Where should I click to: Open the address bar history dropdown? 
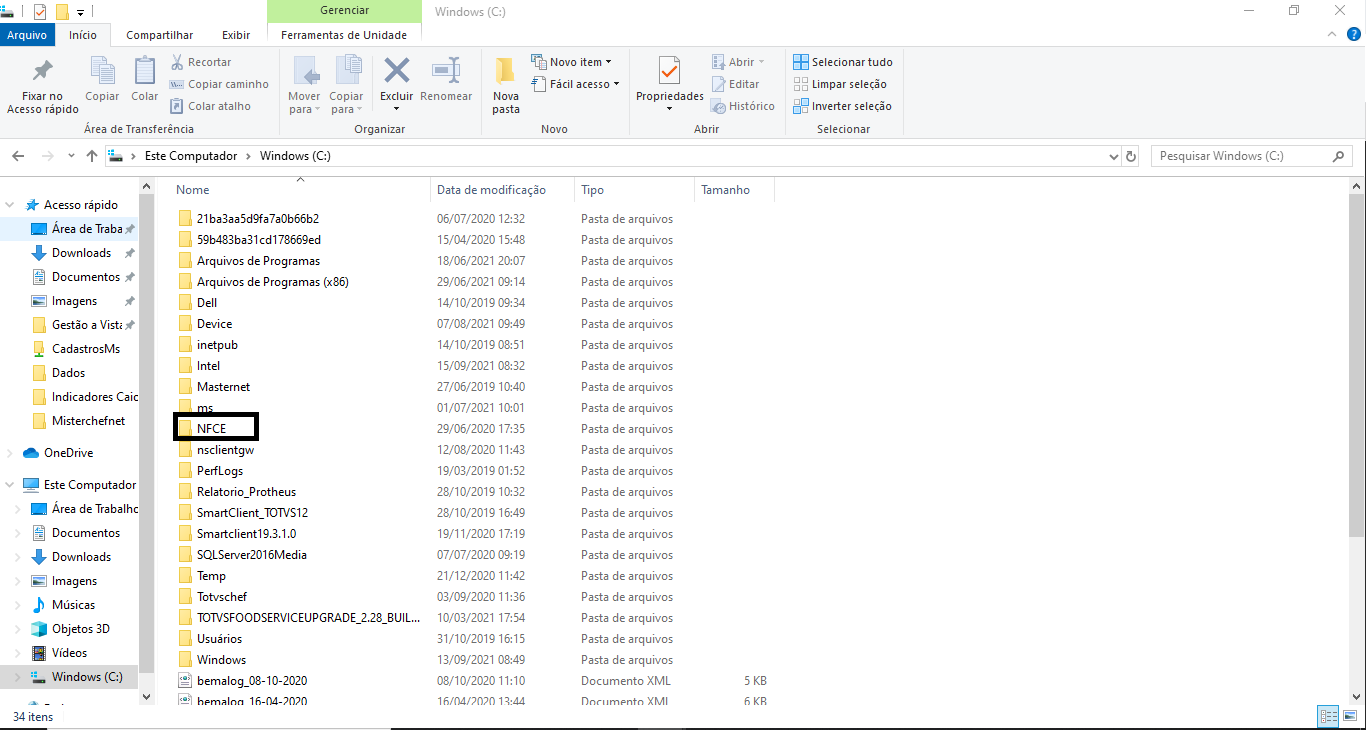[x=1114, y=157]
